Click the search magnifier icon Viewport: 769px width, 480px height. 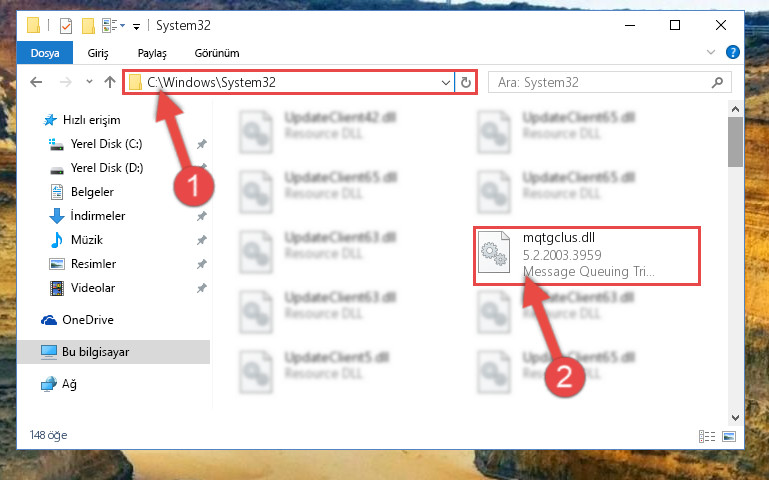pos(717,82)
